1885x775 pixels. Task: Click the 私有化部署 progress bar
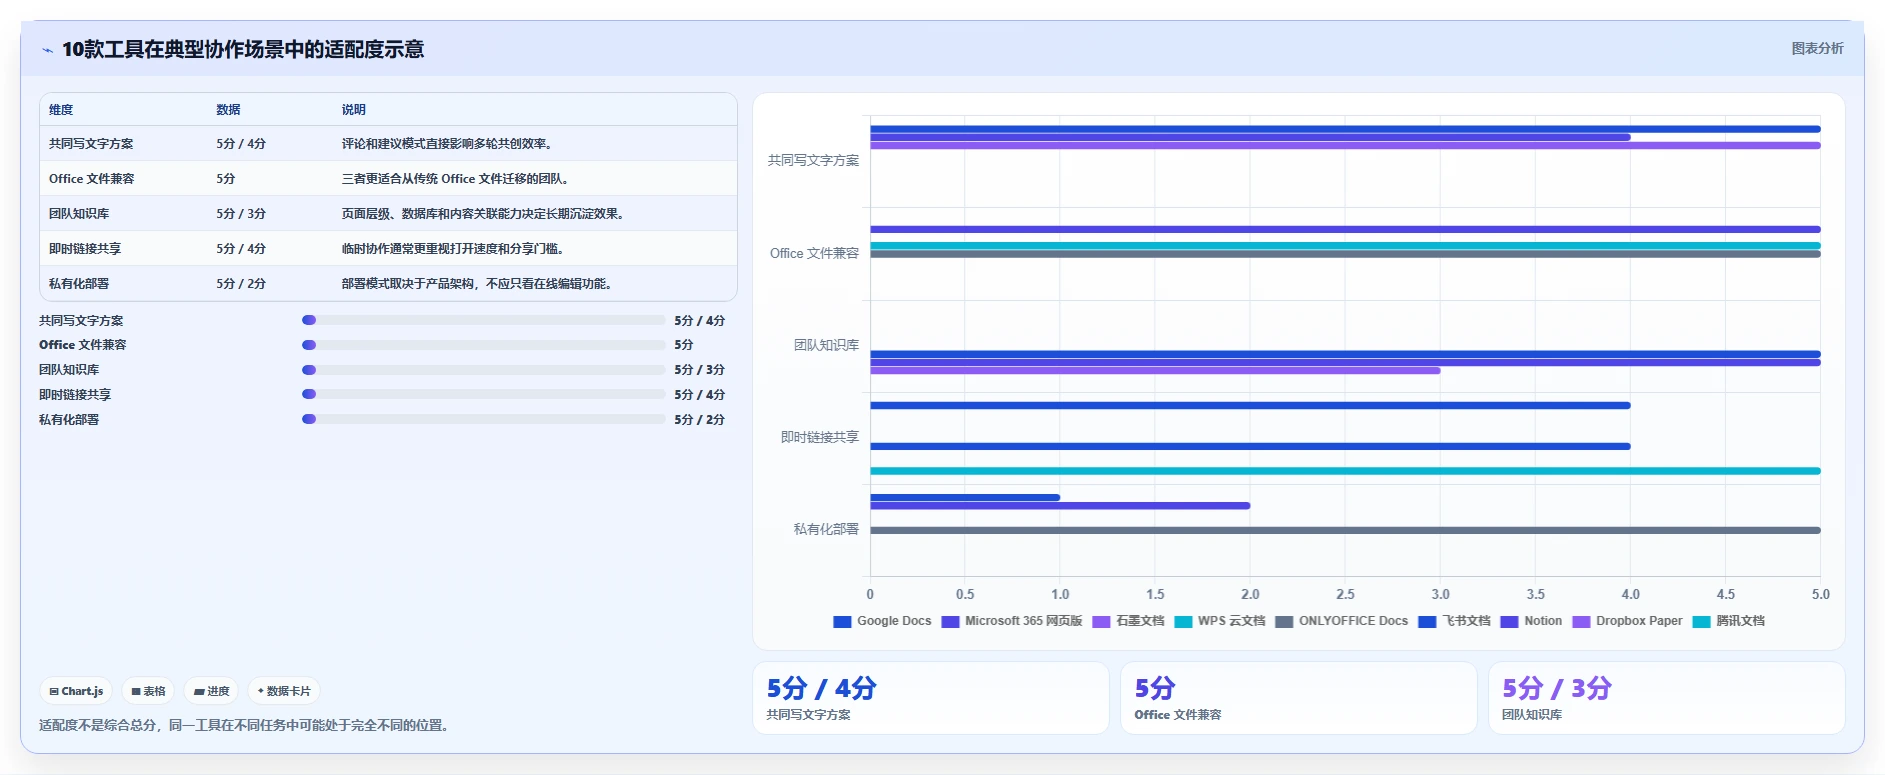click(483, 419)
